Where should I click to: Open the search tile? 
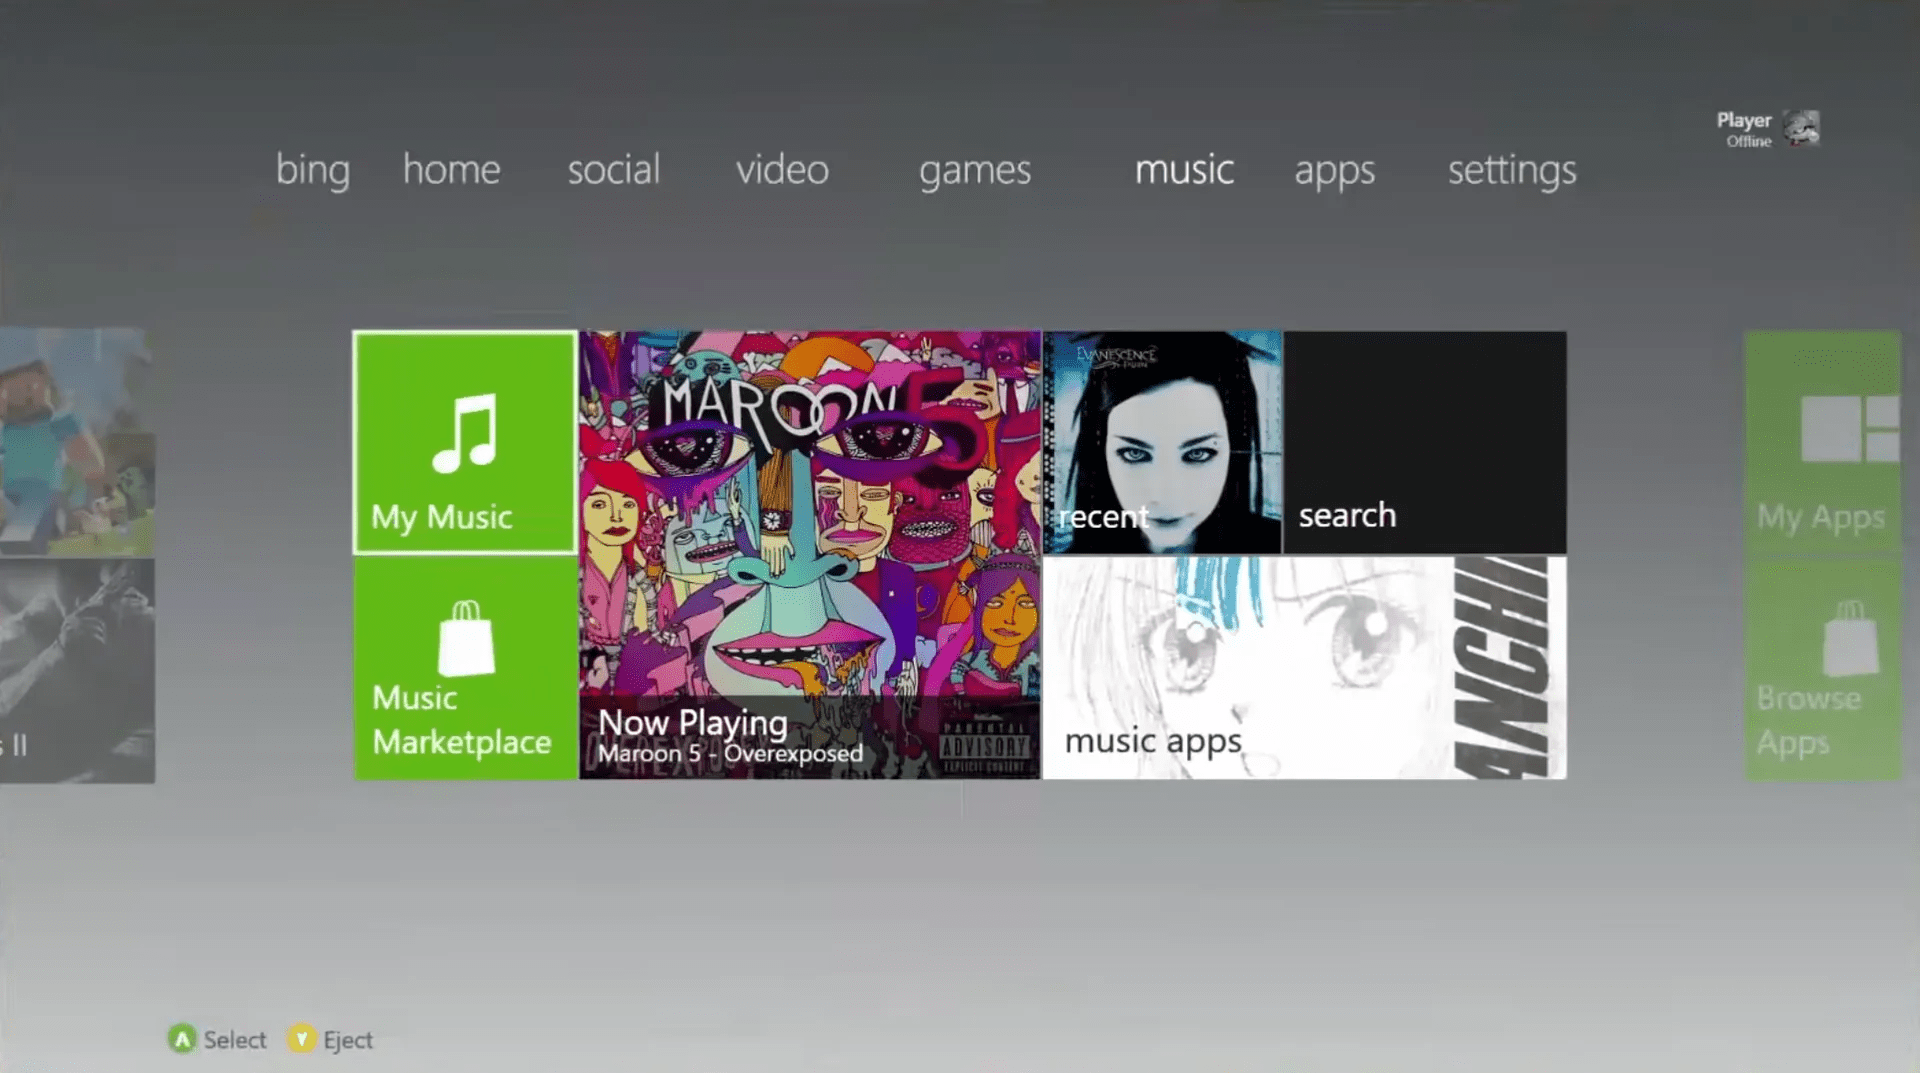[1425, 442]
